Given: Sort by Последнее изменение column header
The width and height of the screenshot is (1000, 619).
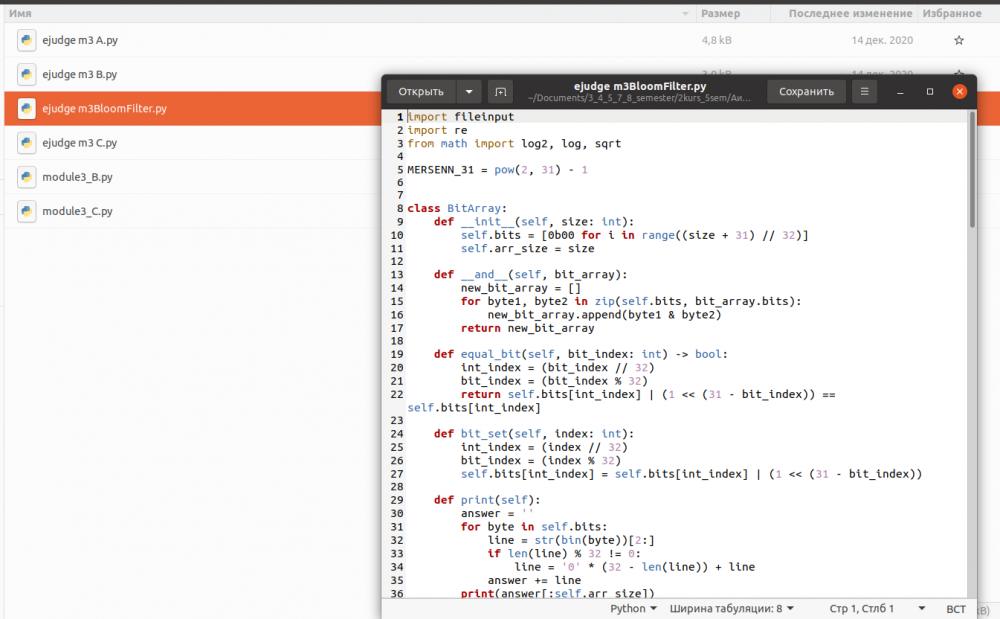Looking at the screenshot, I should click(x=849, y=14).
